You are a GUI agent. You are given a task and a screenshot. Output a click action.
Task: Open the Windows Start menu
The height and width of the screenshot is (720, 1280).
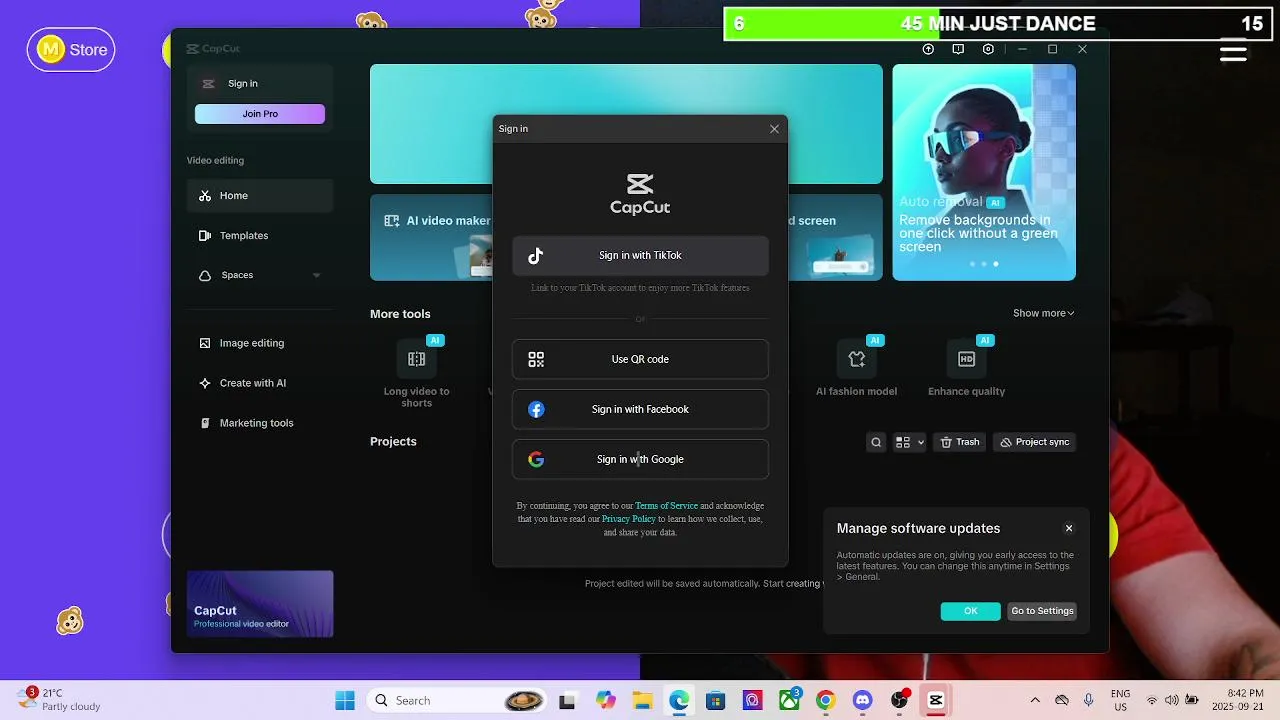click(345, 700)
